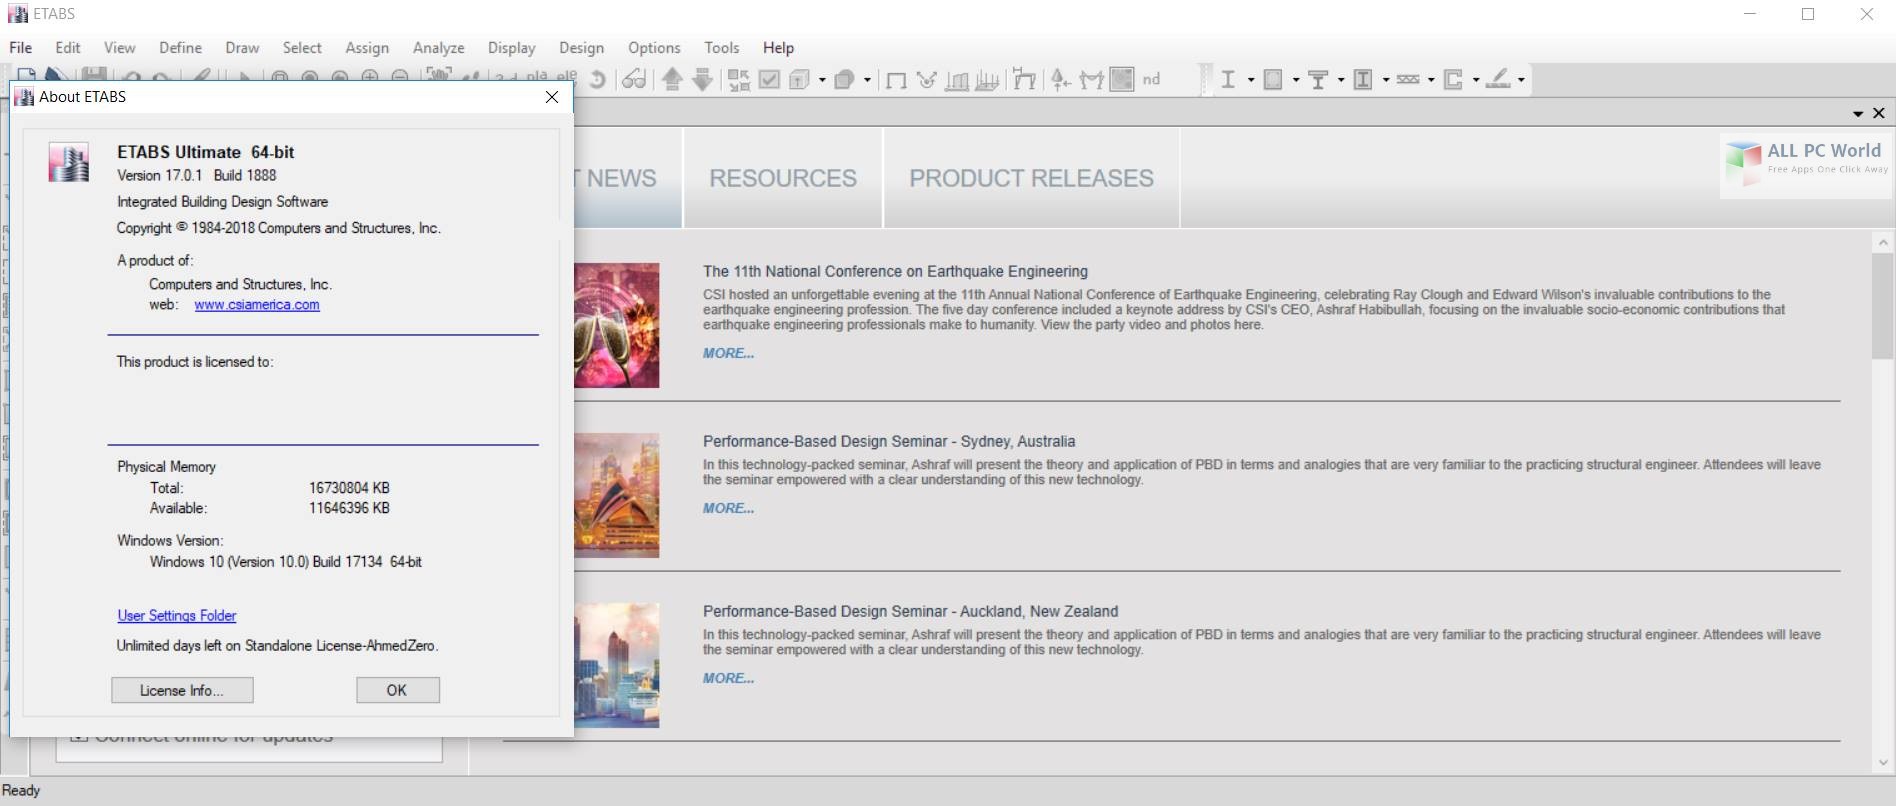Open dropdown beside slab pencil icon
Viewport: 1896px width, 806px height.
[1521, 80]
